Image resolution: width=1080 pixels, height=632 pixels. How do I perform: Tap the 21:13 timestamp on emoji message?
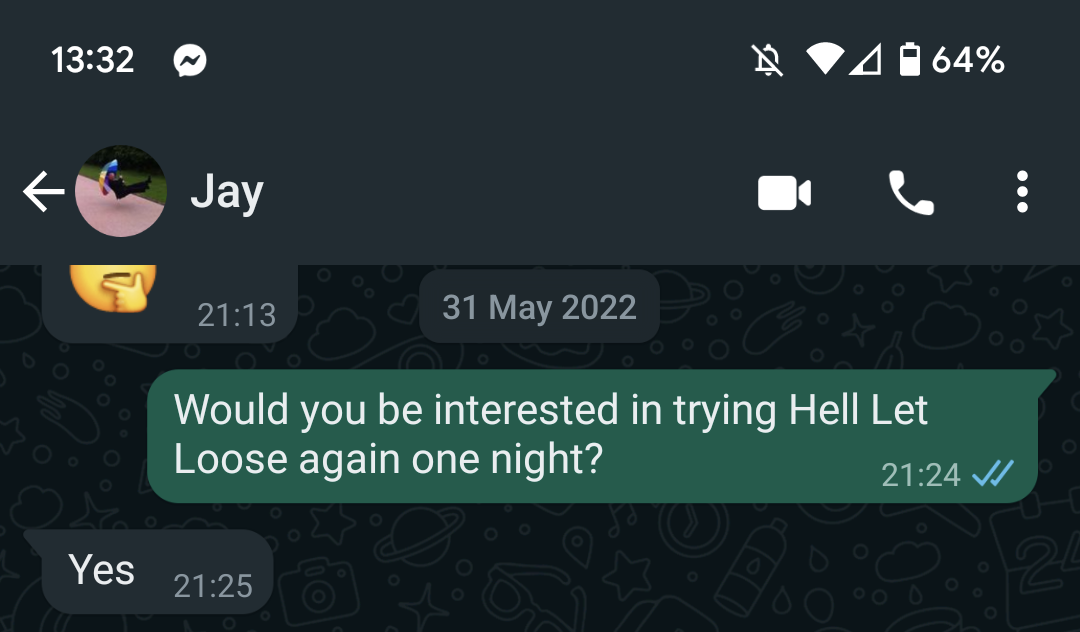click(x=236, y=315)
